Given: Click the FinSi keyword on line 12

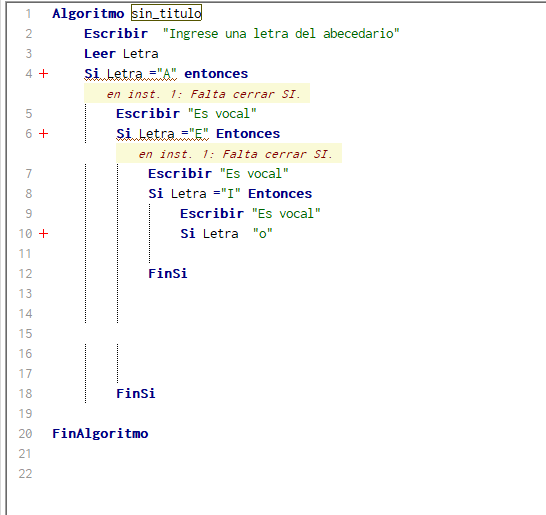Looking at the screenshot, I should coord(168,274).
